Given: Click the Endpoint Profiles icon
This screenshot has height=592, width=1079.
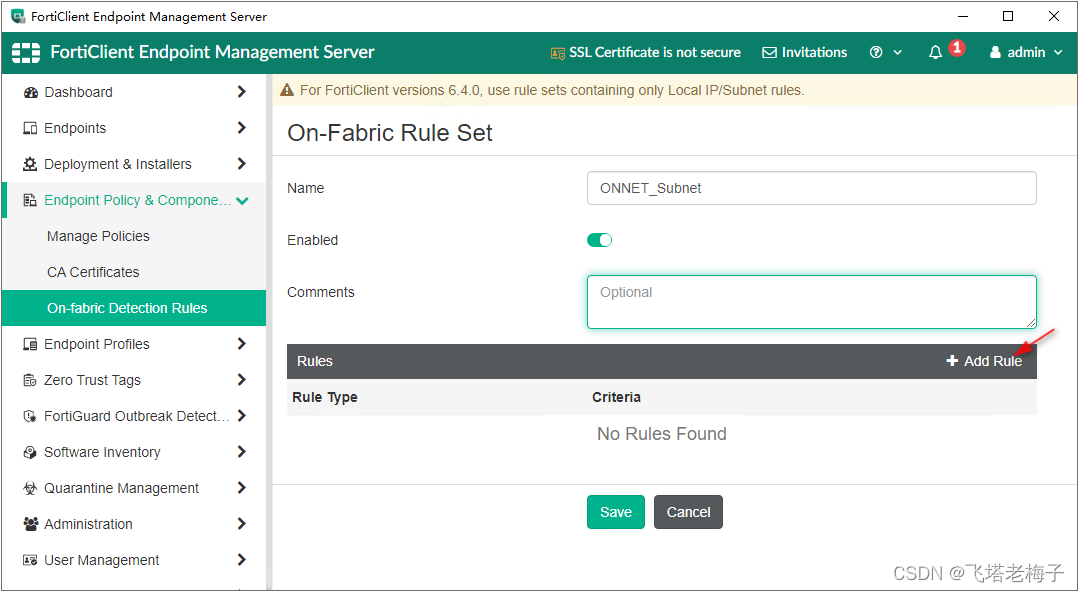Looking at the screenshot, I should [30, 344].
